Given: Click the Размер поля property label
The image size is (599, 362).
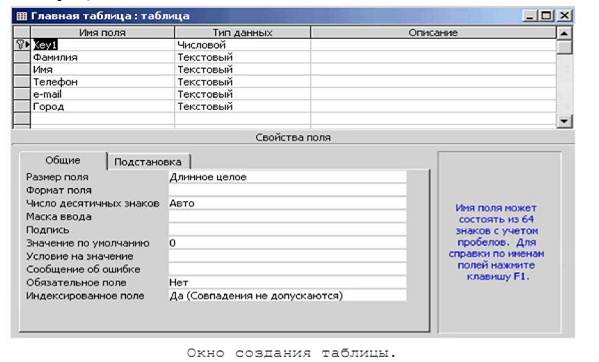Looking at the screenshot, I should pyautogui.click(x=57, y=177).
